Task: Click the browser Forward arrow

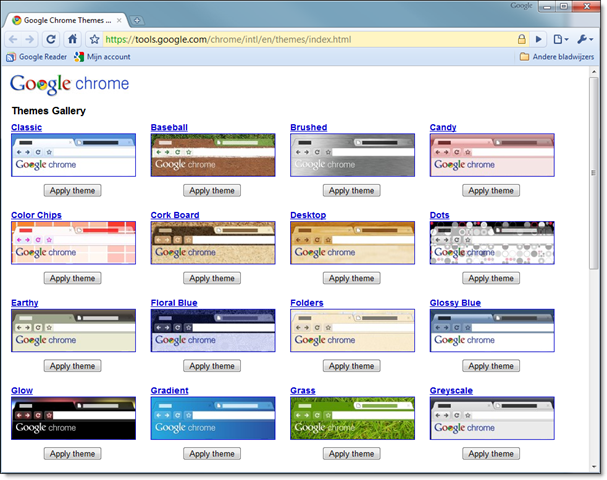Action: pyautogui.click(x=29, y=39)
